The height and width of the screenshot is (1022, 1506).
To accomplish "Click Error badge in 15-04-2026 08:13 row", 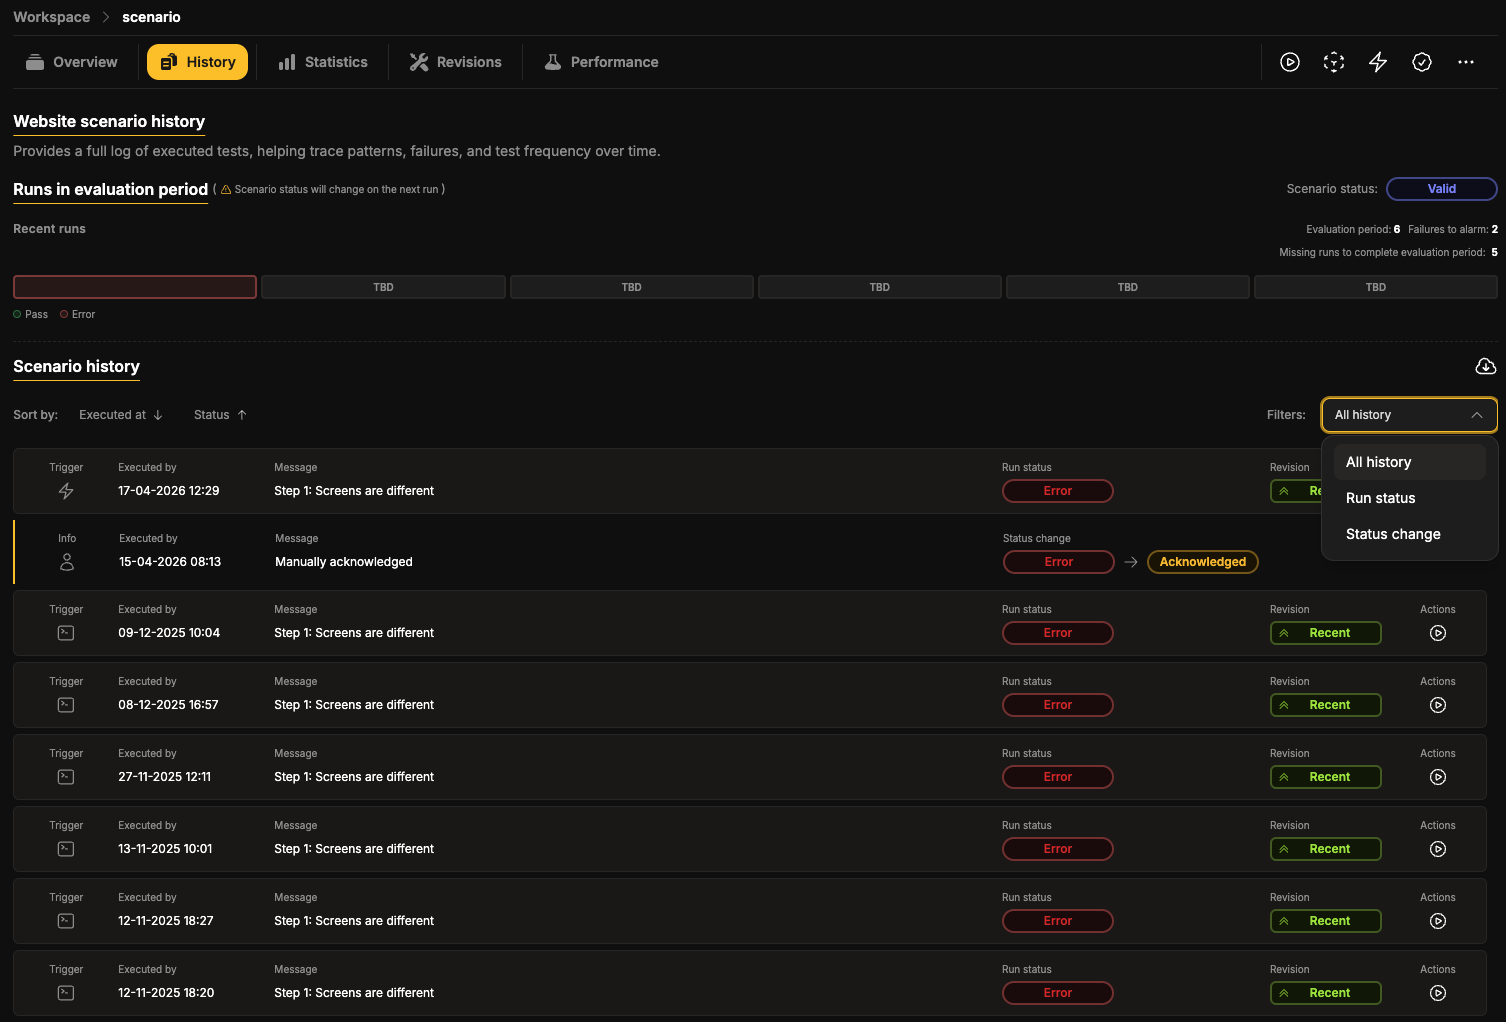I will pyautogui.click(x=1058, y=562).
